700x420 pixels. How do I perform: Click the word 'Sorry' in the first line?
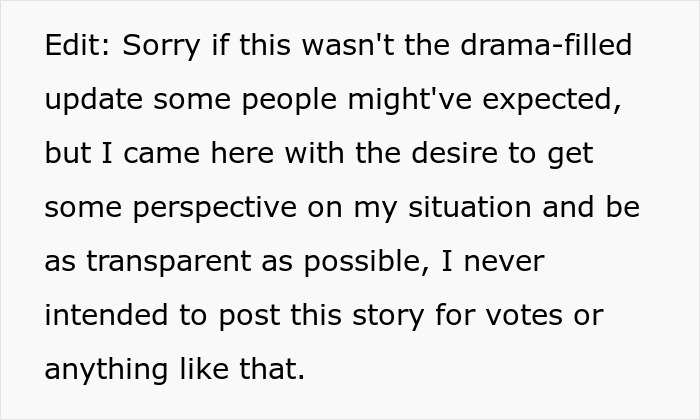point(161,46)
